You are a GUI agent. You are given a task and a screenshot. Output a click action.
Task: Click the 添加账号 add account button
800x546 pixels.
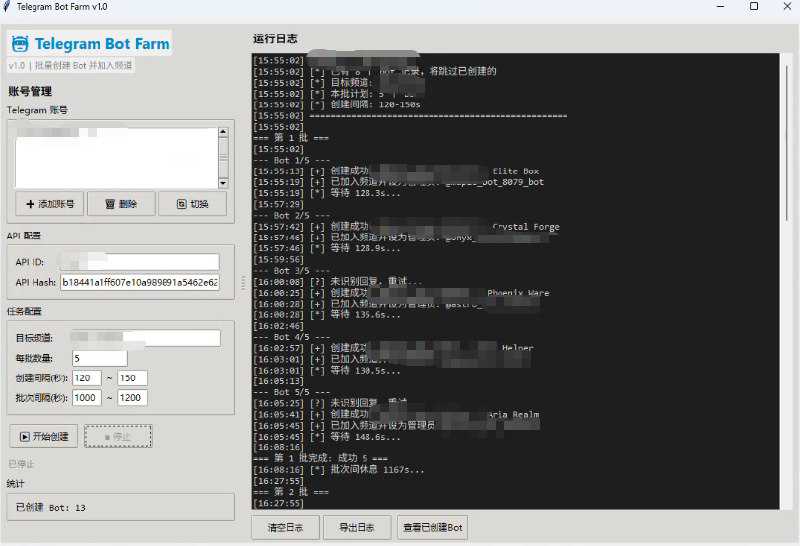click(x=50, y=204)
